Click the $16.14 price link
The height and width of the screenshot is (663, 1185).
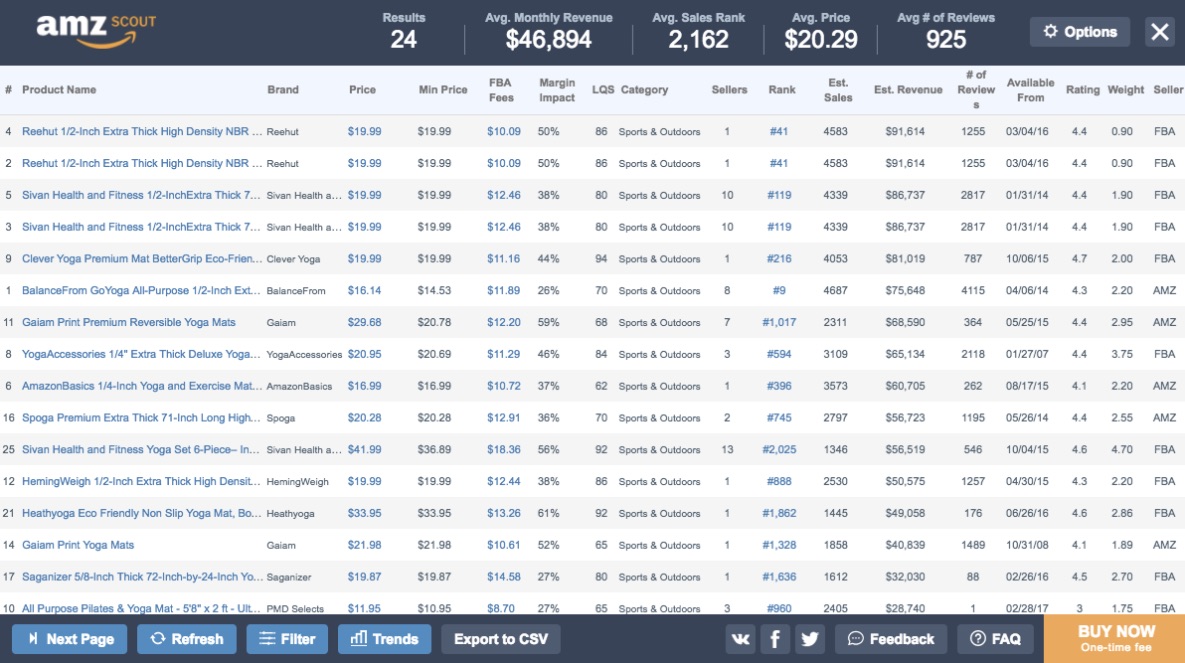[x=364, y=290]
